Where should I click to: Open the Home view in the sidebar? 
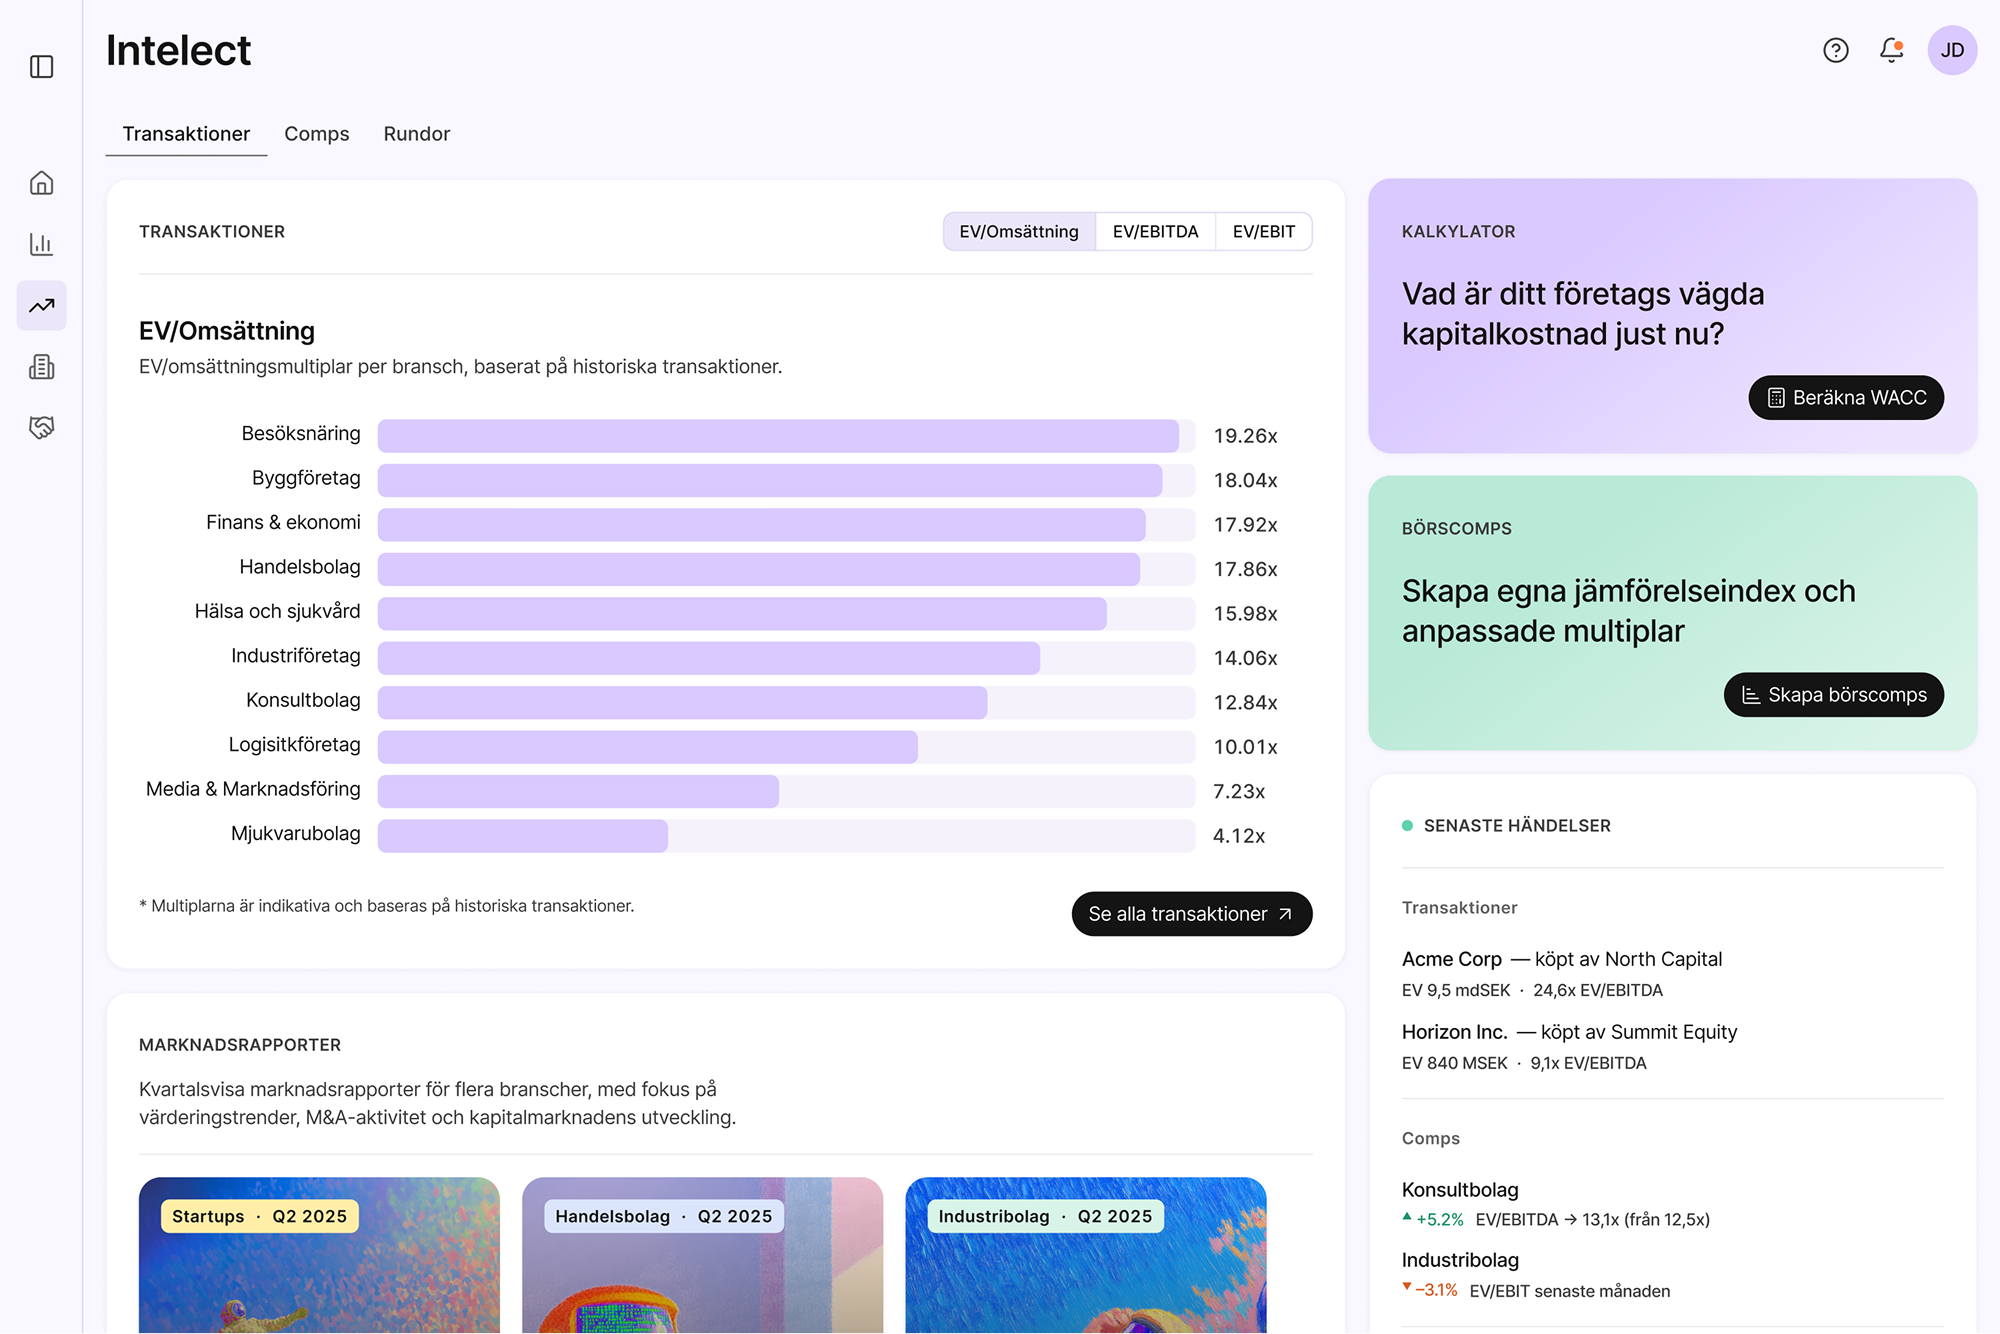41,183
